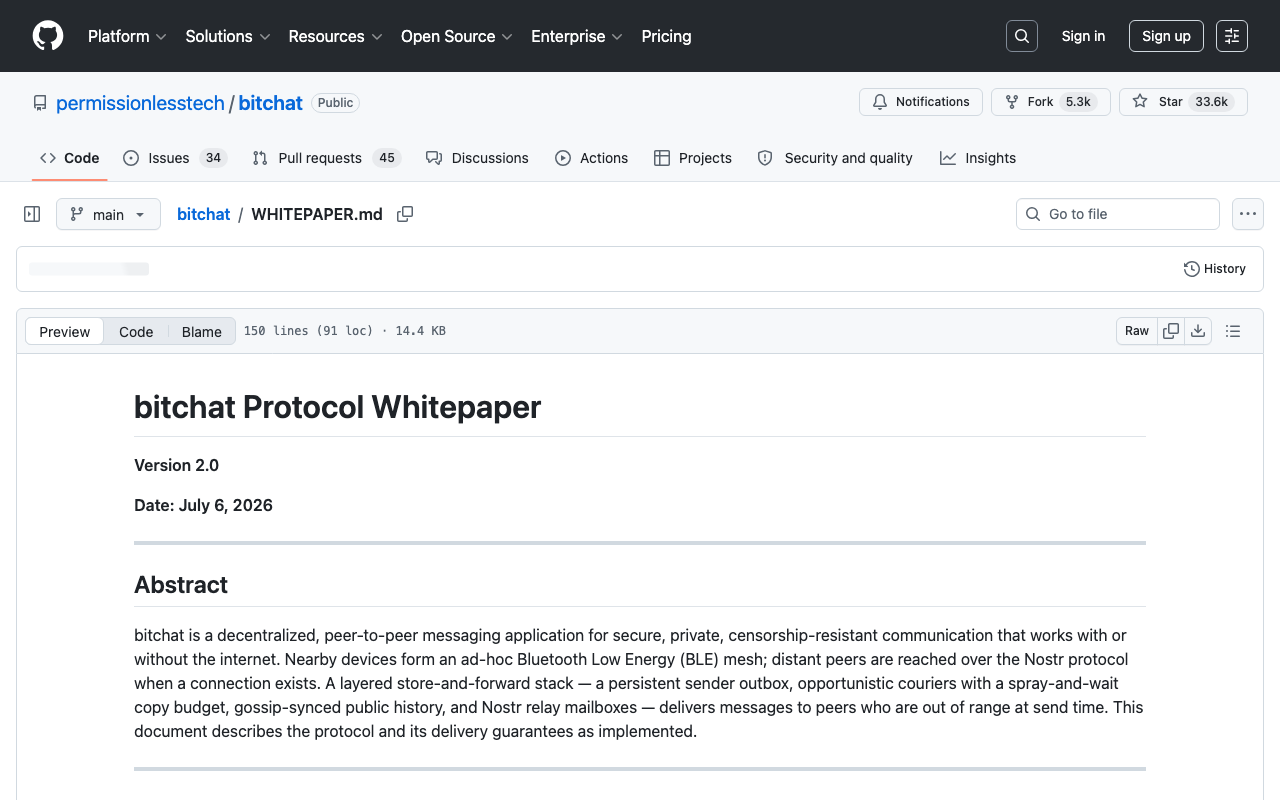Switch to the Blame view
Viewport: 1280px width, 800px height.
coord(202,332)
